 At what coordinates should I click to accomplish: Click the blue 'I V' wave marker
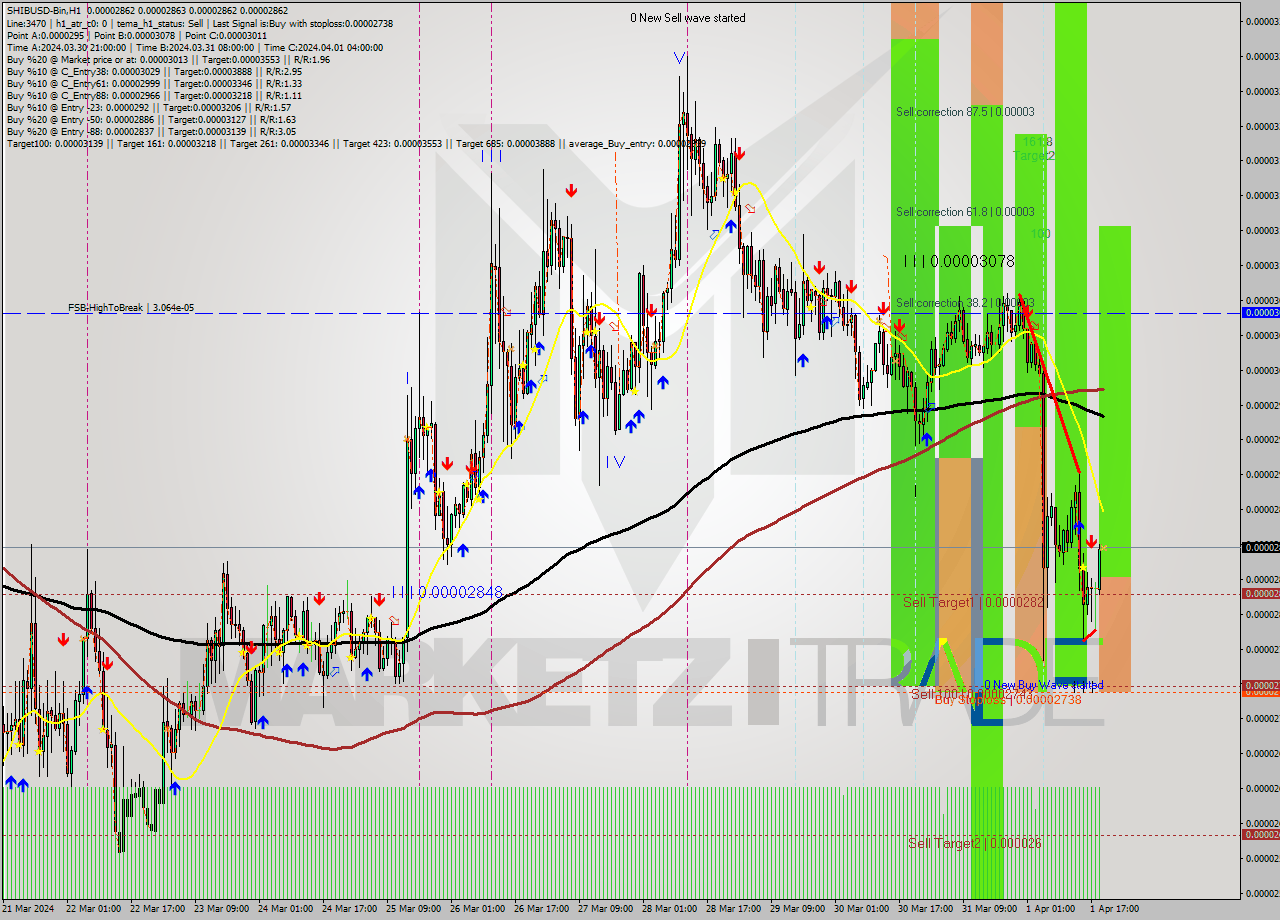[615, 461]
